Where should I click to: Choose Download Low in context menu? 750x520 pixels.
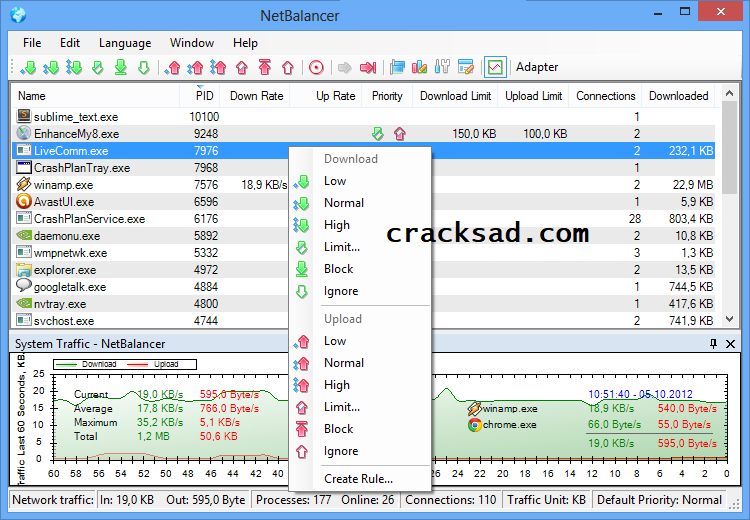pyautogui.click(x=360, y=181)
